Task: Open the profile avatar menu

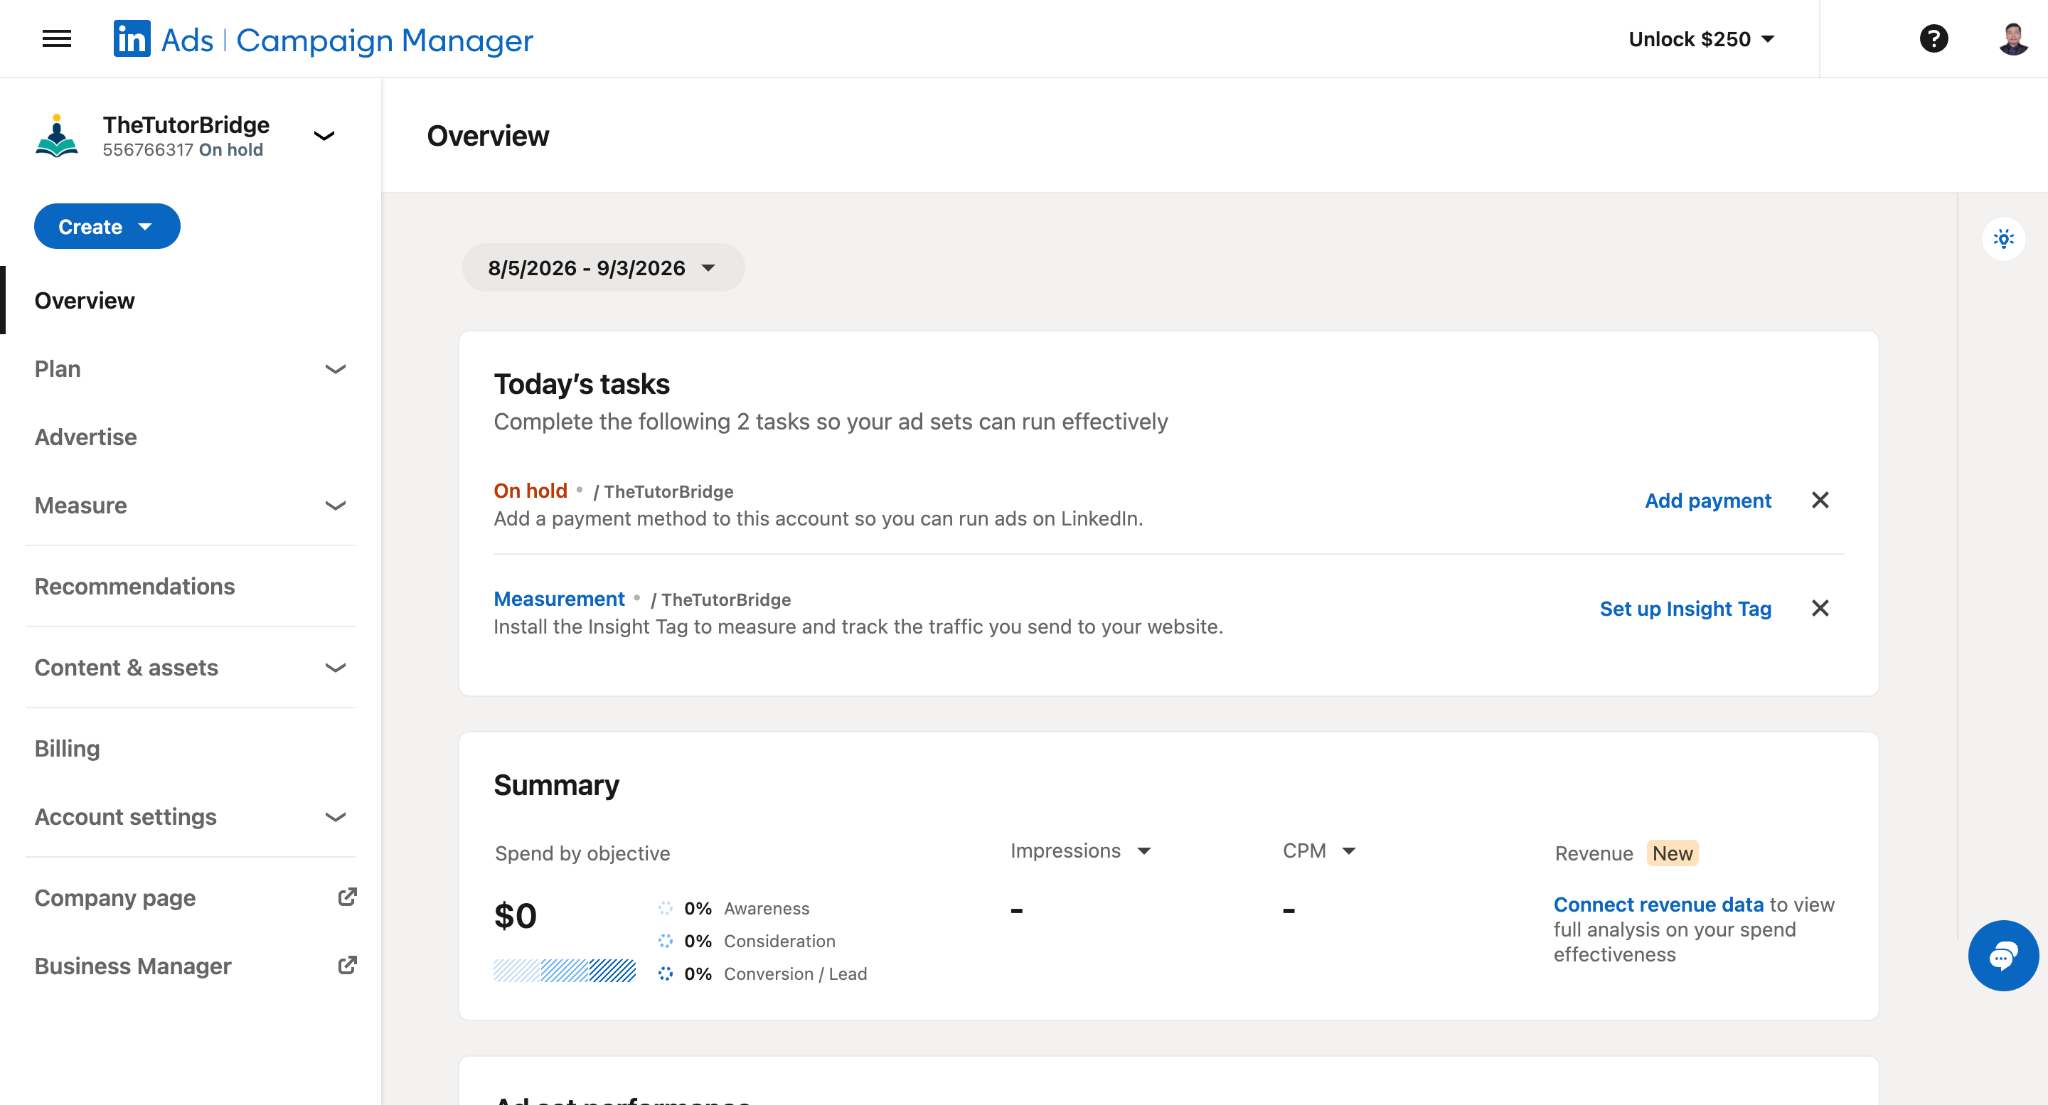Action: (x=2013, y=39)
